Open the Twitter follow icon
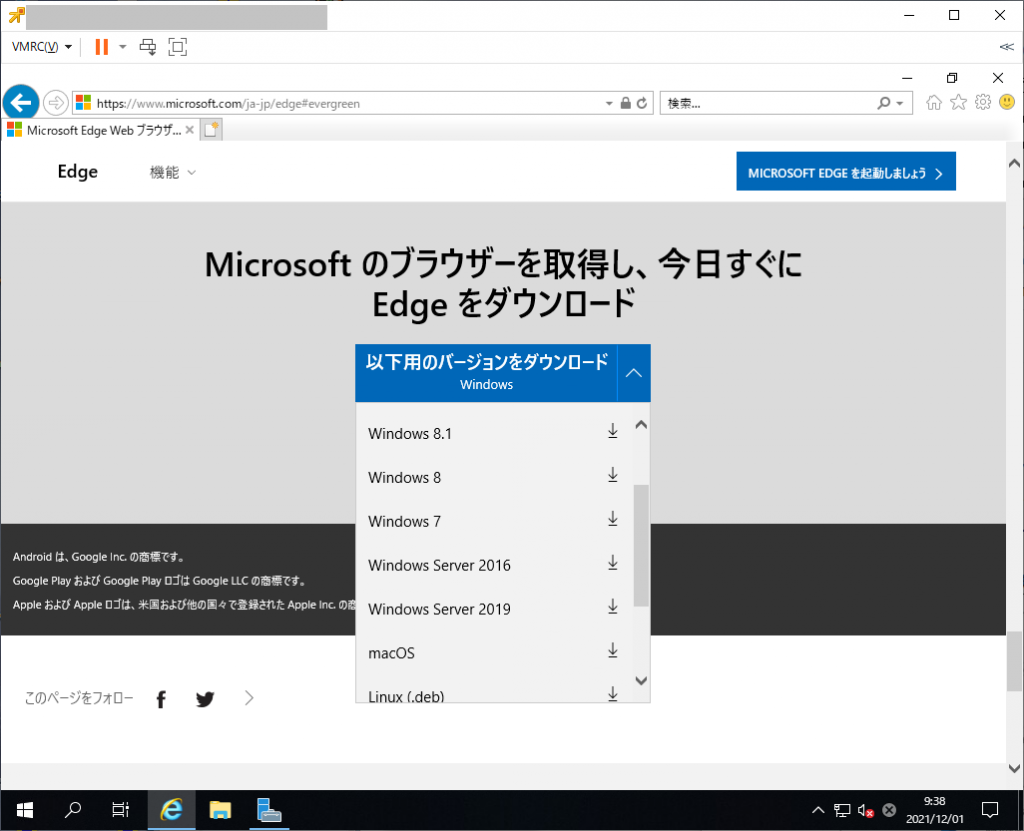Screen dimensions: 1024x831 [205, 700]
